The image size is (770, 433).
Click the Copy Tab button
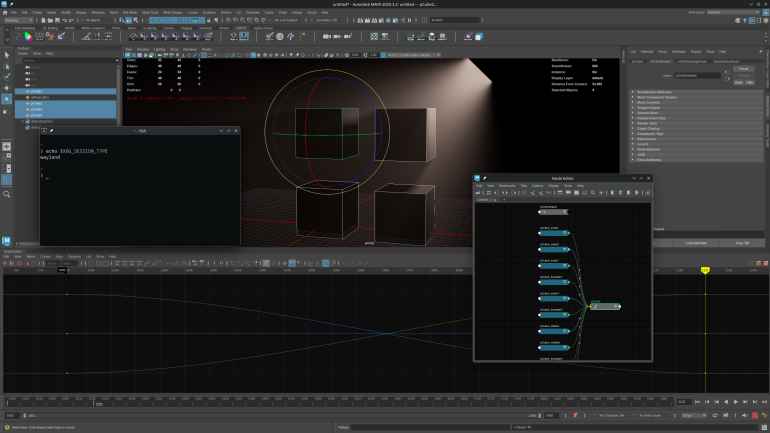[x=741, y=242]
